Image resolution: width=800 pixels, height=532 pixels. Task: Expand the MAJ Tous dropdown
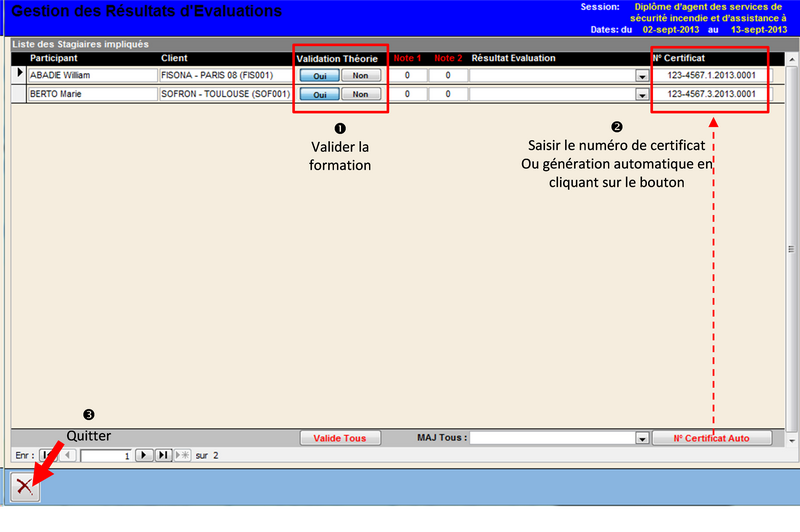640,439
